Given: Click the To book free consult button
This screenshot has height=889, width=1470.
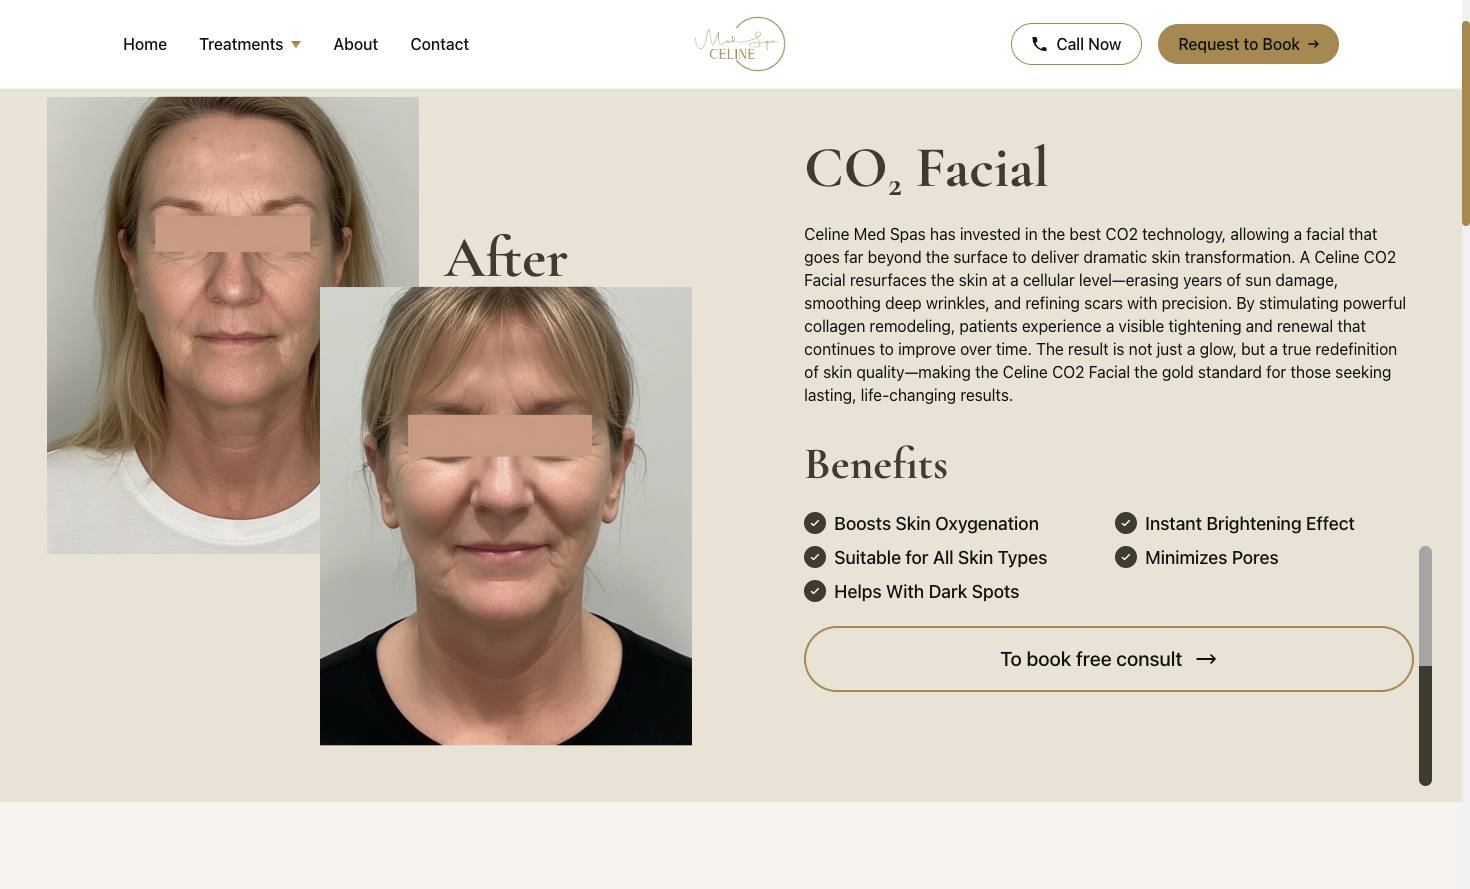Looking at the screenshot, I should click(1108, 659).
